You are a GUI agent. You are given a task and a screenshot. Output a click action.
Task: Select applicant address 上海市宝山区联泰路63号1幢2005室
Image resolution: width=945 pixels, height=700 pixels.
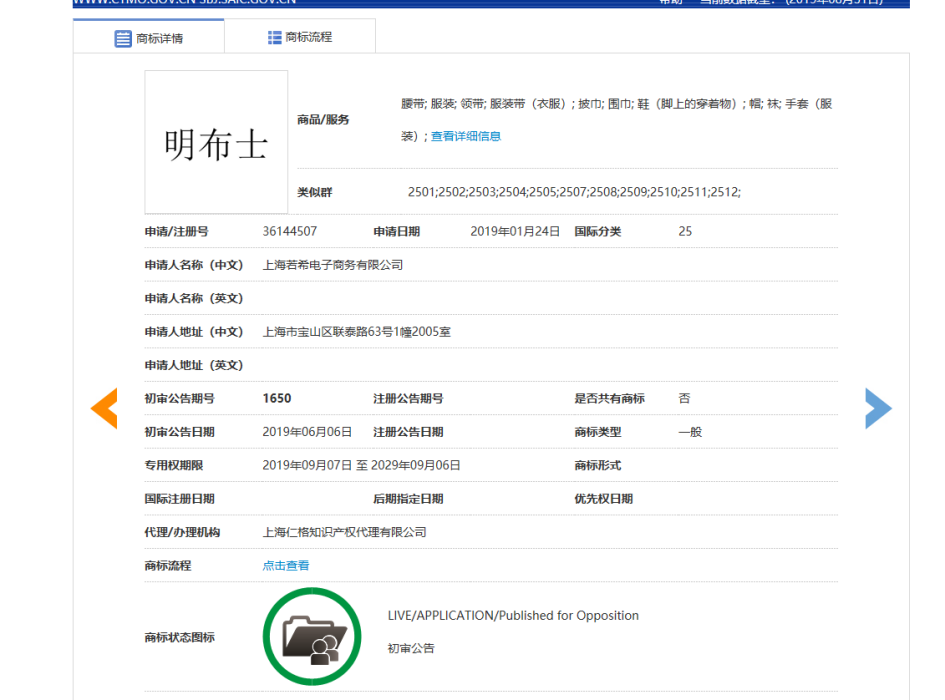(x=356, y=332)
